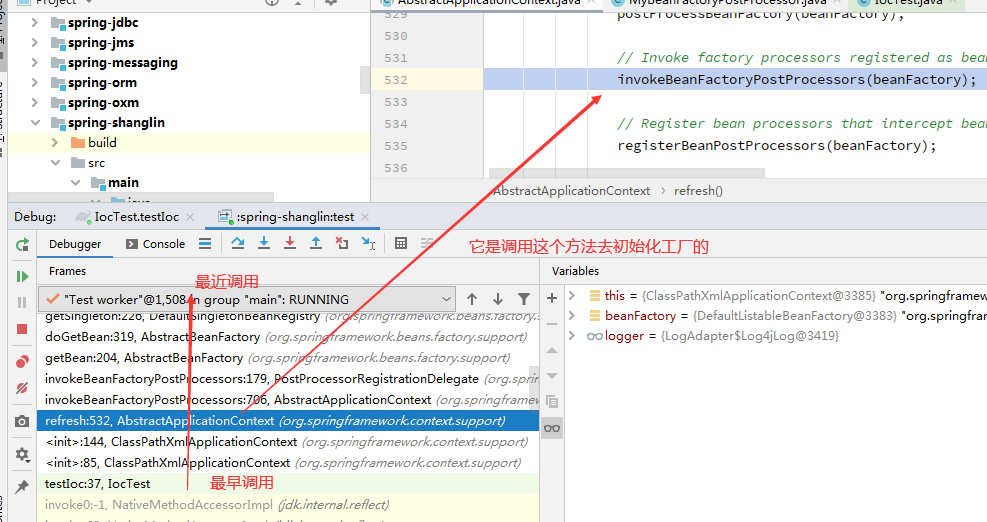
Task: Expand the spring-oxm module
Action: pos(35,103)
